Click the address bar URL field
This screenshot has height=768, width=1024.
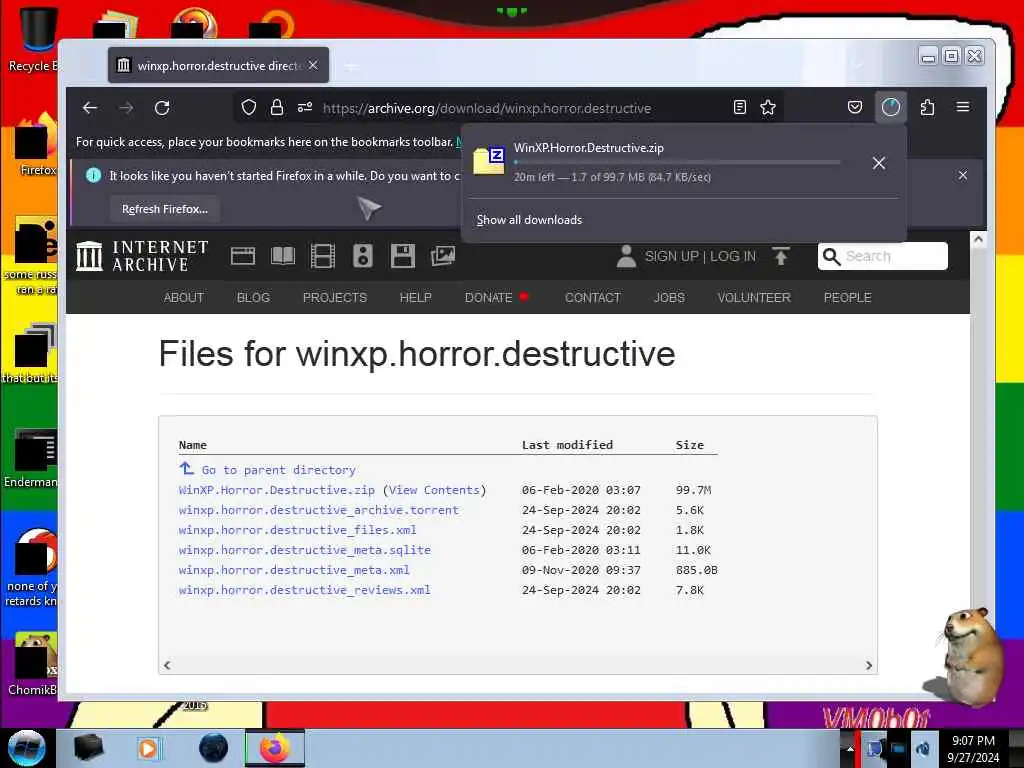pos(487,108)
